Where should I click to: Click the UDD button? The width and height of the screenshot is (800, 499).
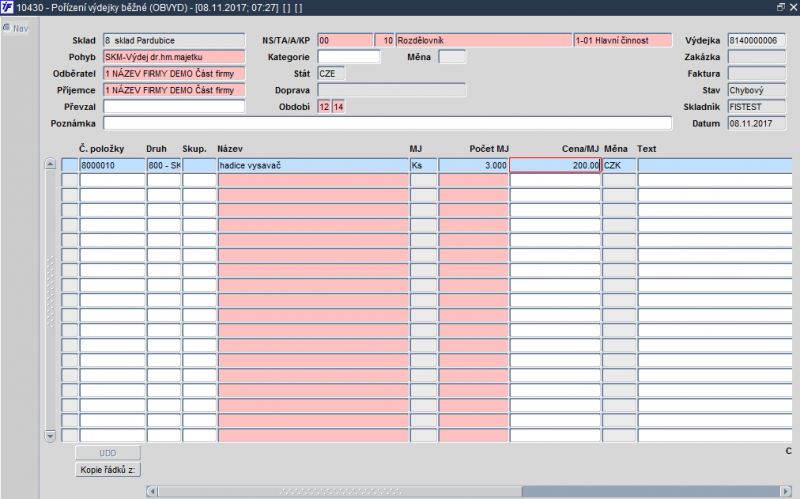coord(108,453)
